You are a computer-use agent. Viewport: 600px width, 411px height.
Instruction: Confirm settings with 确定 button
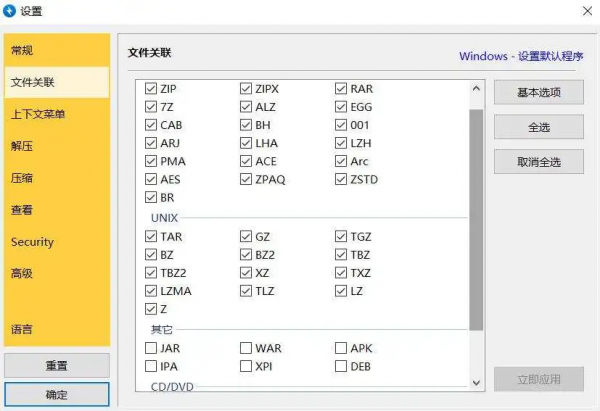[x=57, y=394]
